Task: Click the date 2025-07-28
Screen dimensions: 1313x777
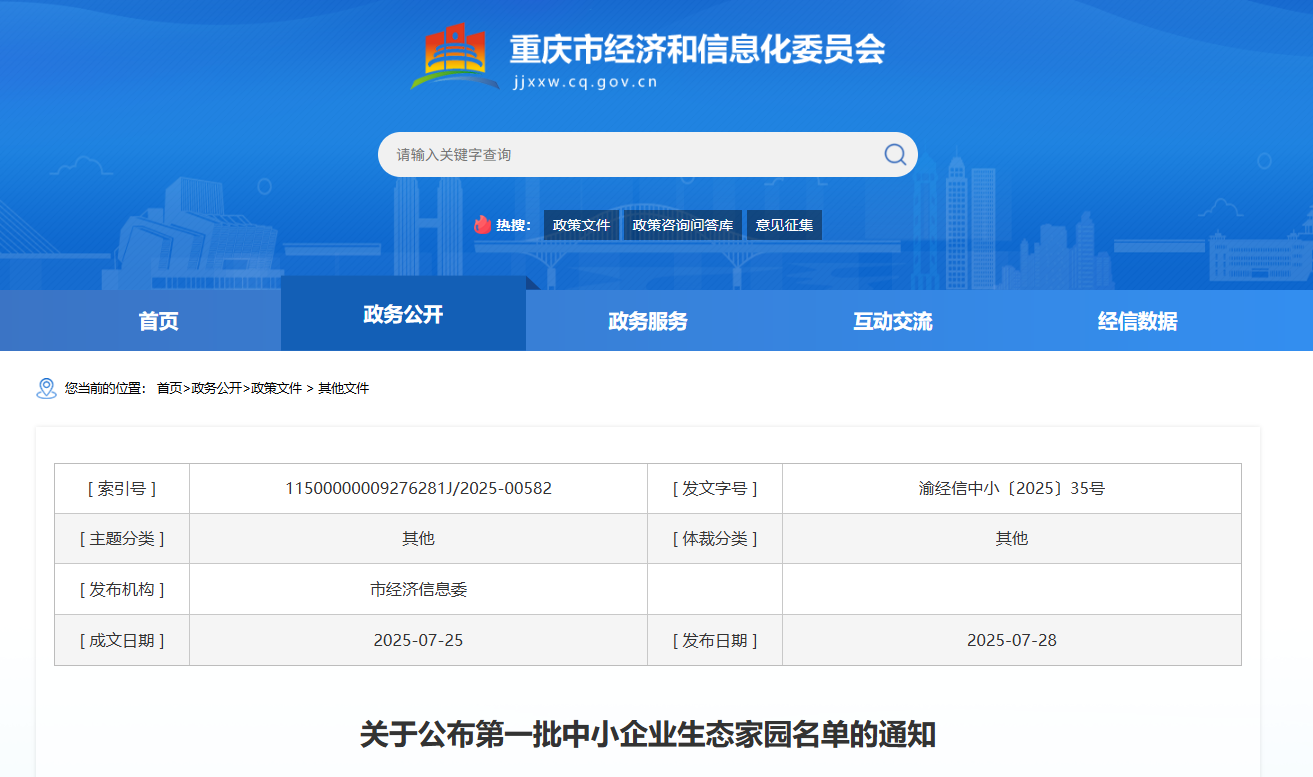Action: tap(1012, 640)
